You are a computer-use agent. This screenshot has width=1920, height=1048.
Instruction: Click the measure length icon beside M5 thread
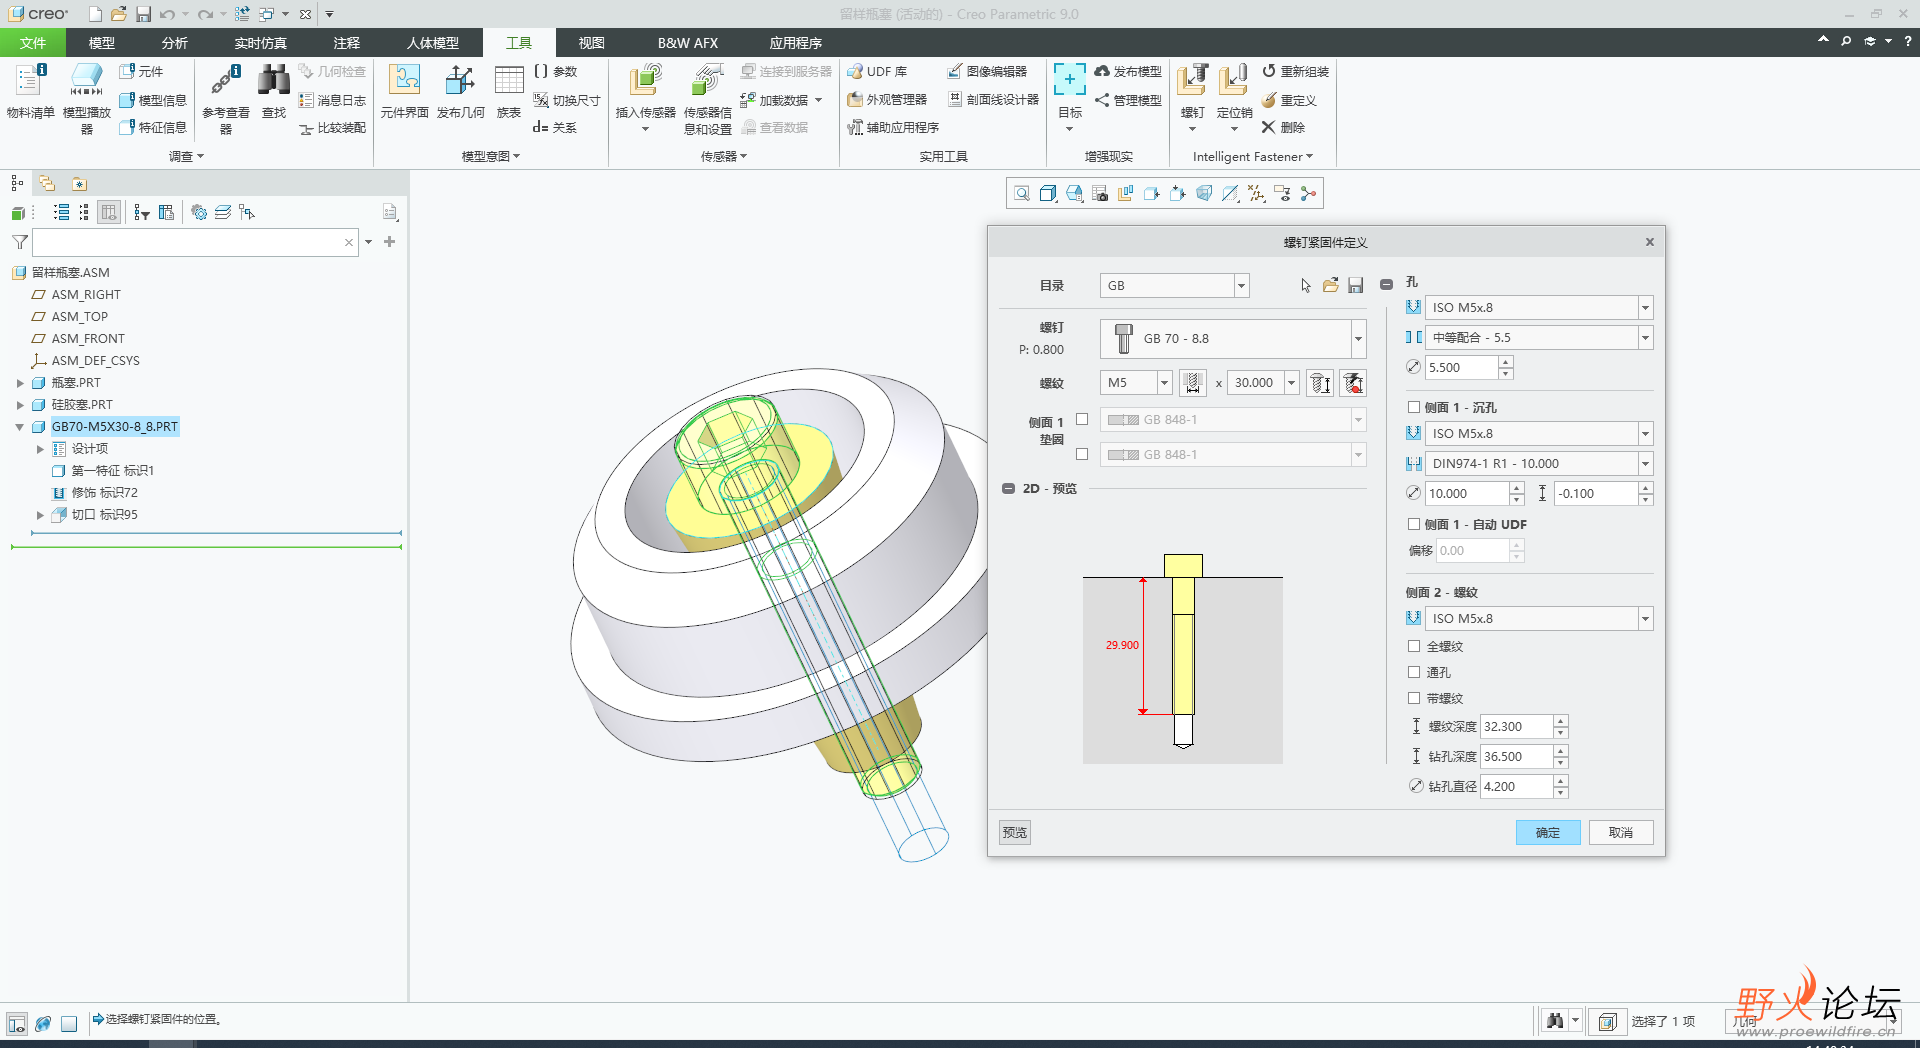[1192, 383]
